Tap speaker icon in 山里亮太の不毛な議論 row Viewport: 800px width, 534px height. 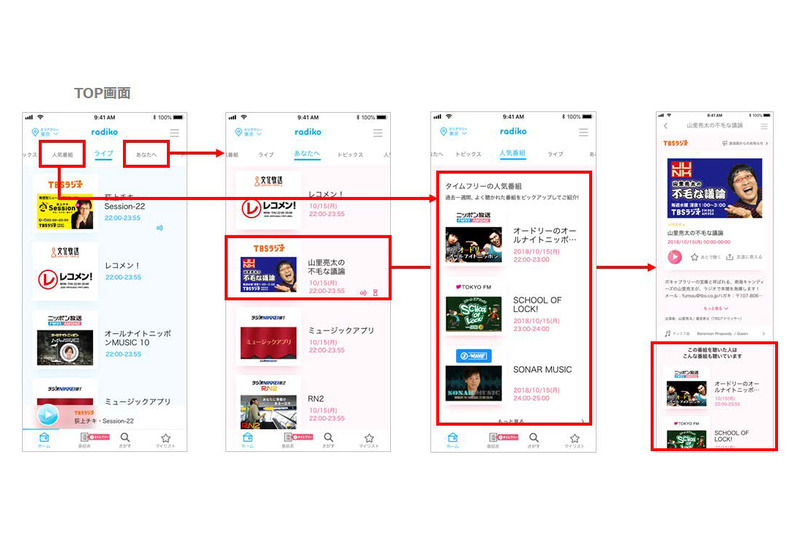(x=363, y=293)
